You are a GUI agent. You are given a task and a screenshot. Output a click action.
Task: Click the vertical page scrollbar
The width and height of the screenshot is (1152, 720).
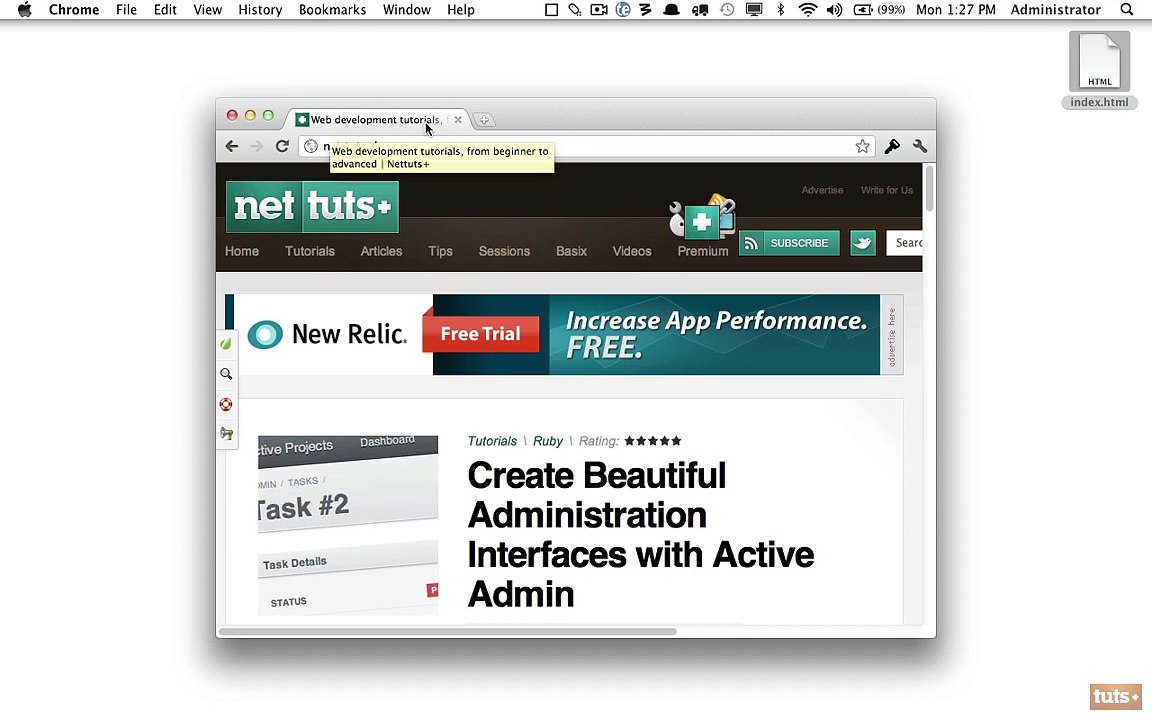click(x=929, y=189)
